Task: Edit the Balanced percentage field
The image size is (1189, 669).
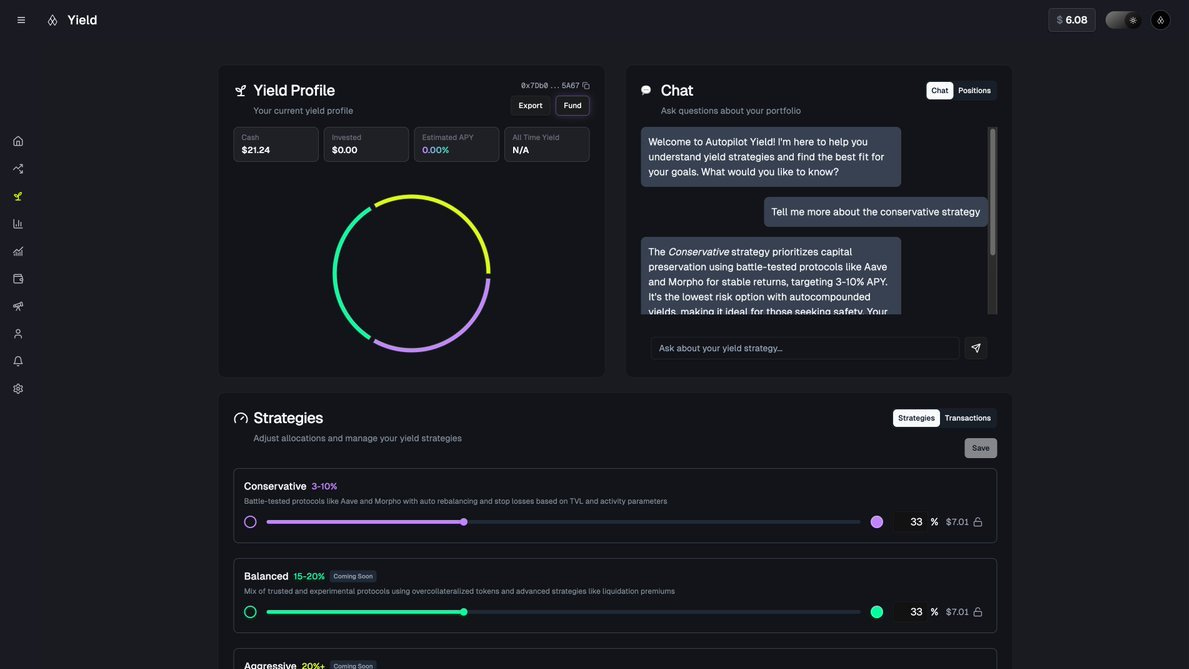Action: (911, 612)
